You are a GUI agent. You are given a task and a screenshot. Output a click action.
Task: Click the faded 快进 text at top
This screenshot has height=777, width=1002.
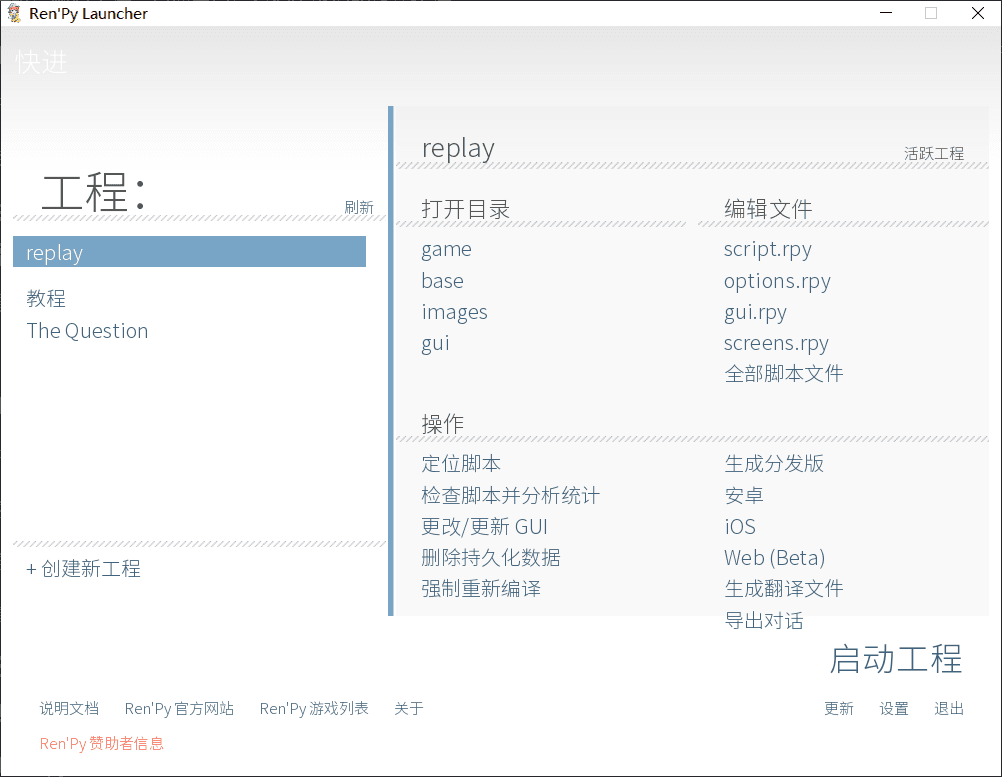41,62
